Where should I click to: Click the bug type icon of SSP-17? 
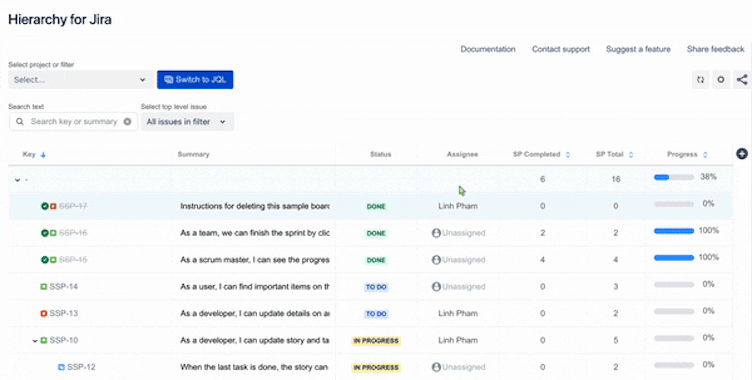(x=53, y=206)
